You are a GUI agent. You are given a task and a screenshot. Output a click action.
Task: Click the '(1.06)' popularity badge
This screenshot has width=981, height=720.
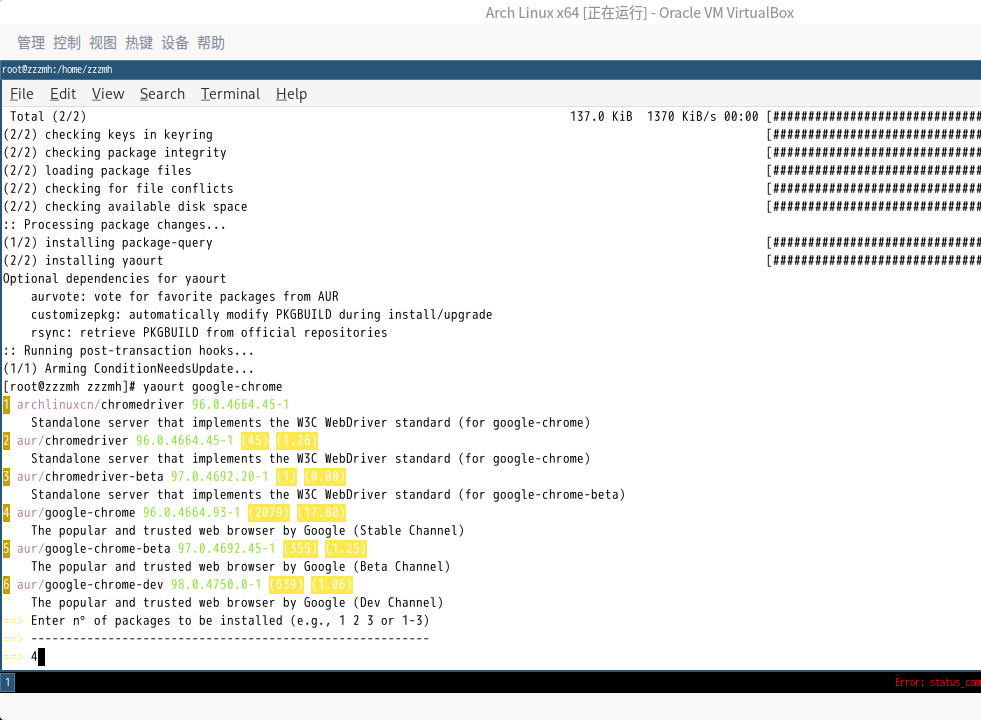coord(332,585)
